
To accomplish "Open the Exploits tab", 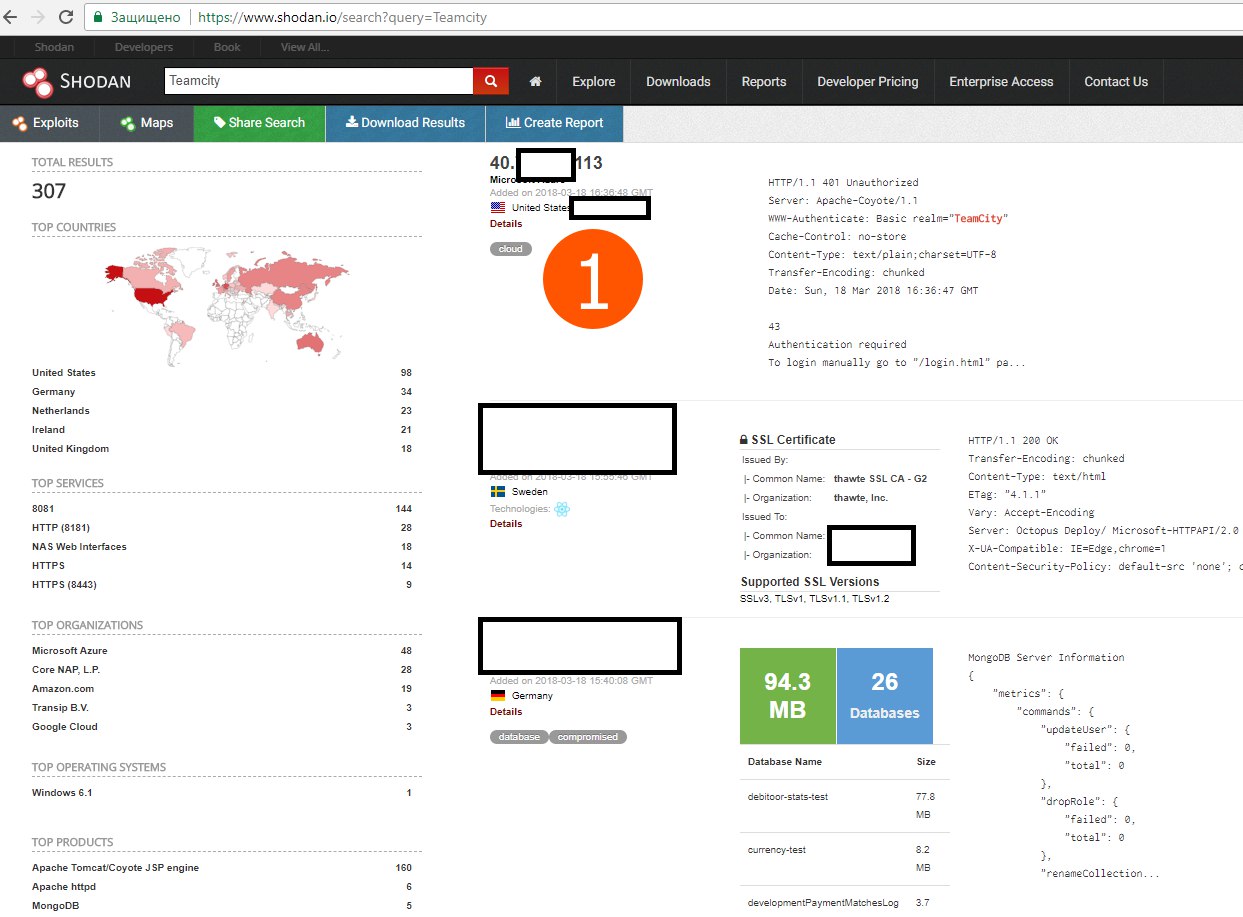I will pos(49,123).
